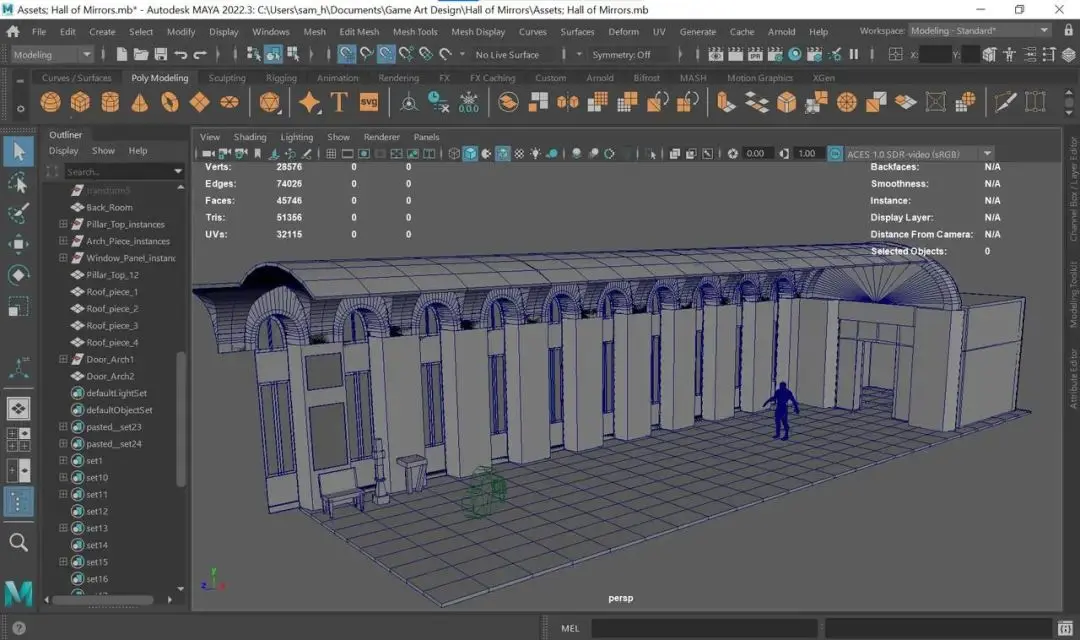Create a polygon disc from the shelf

pyautogui.click(x=229, y=103)
